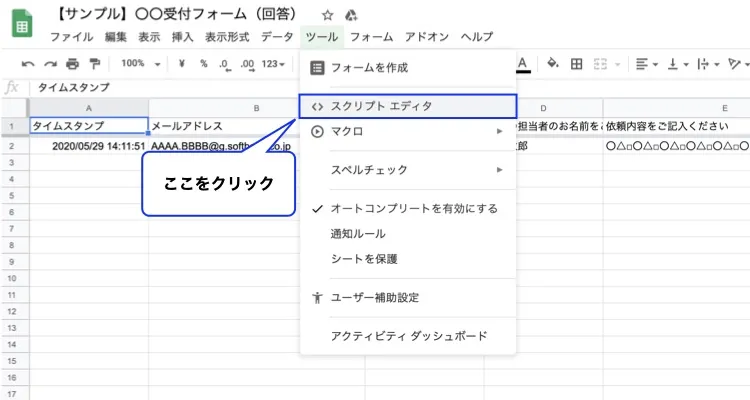The width and height of the screenshot is (750, 400).
Task: Open the 挿入 menu
Action: 183,37
